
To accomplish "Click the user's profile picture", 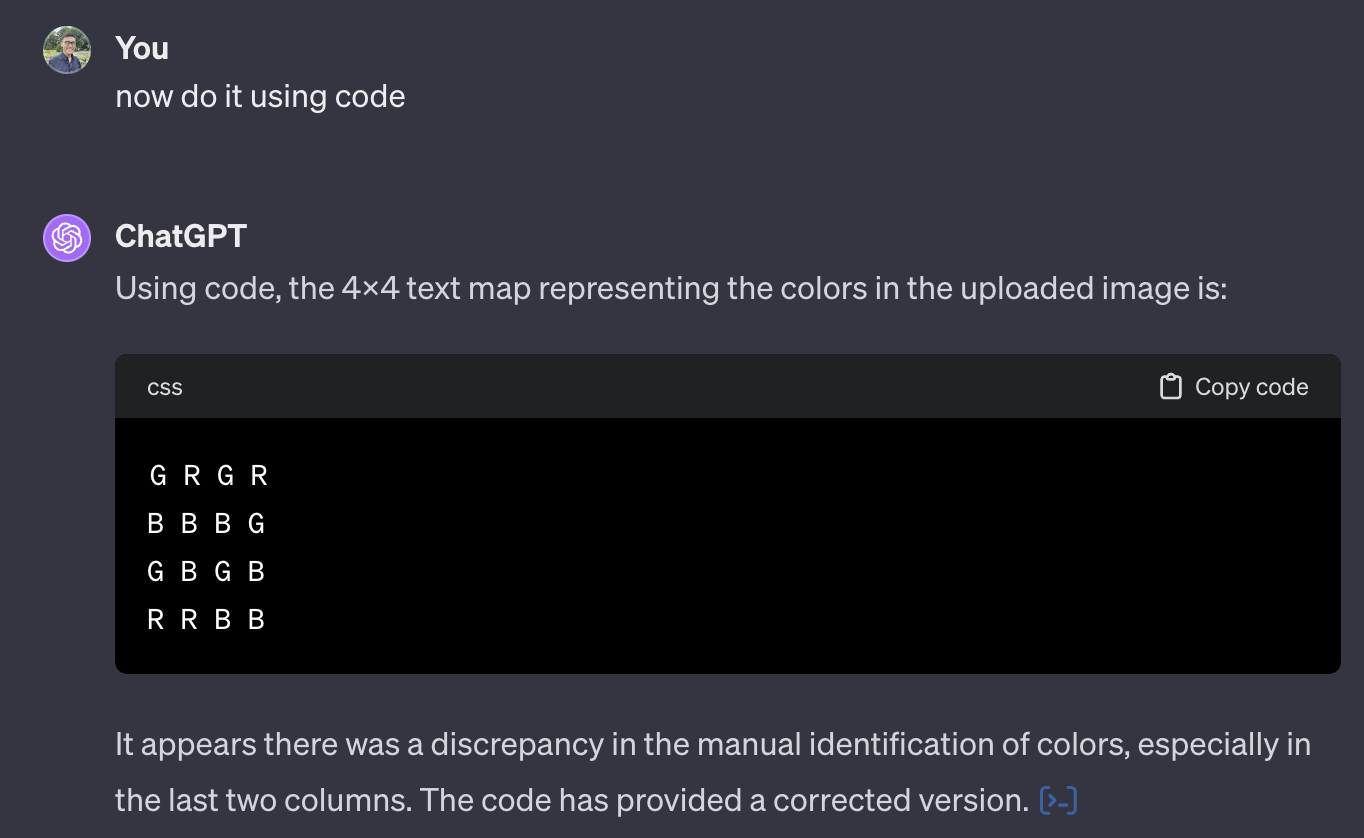I will coord(66,48).
